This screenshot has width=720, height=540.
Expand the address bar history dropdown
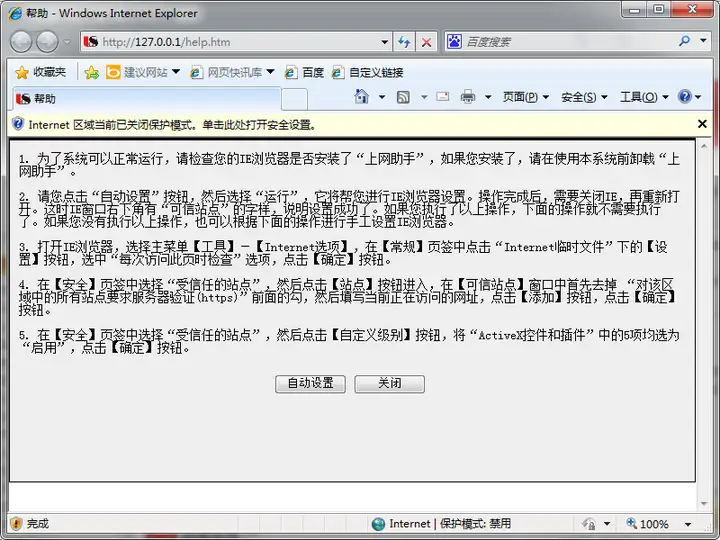coord(384,42)
